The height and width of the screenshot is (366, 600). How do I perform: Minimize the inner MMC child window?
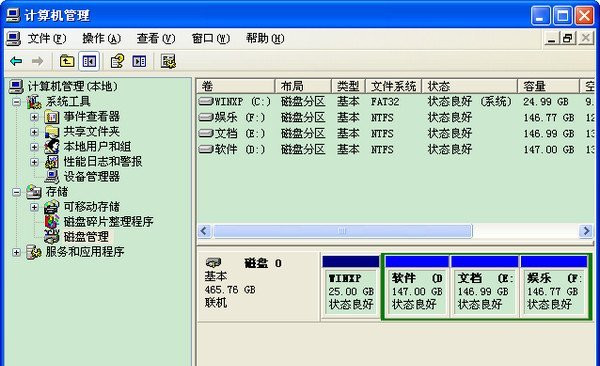(551, 38)
